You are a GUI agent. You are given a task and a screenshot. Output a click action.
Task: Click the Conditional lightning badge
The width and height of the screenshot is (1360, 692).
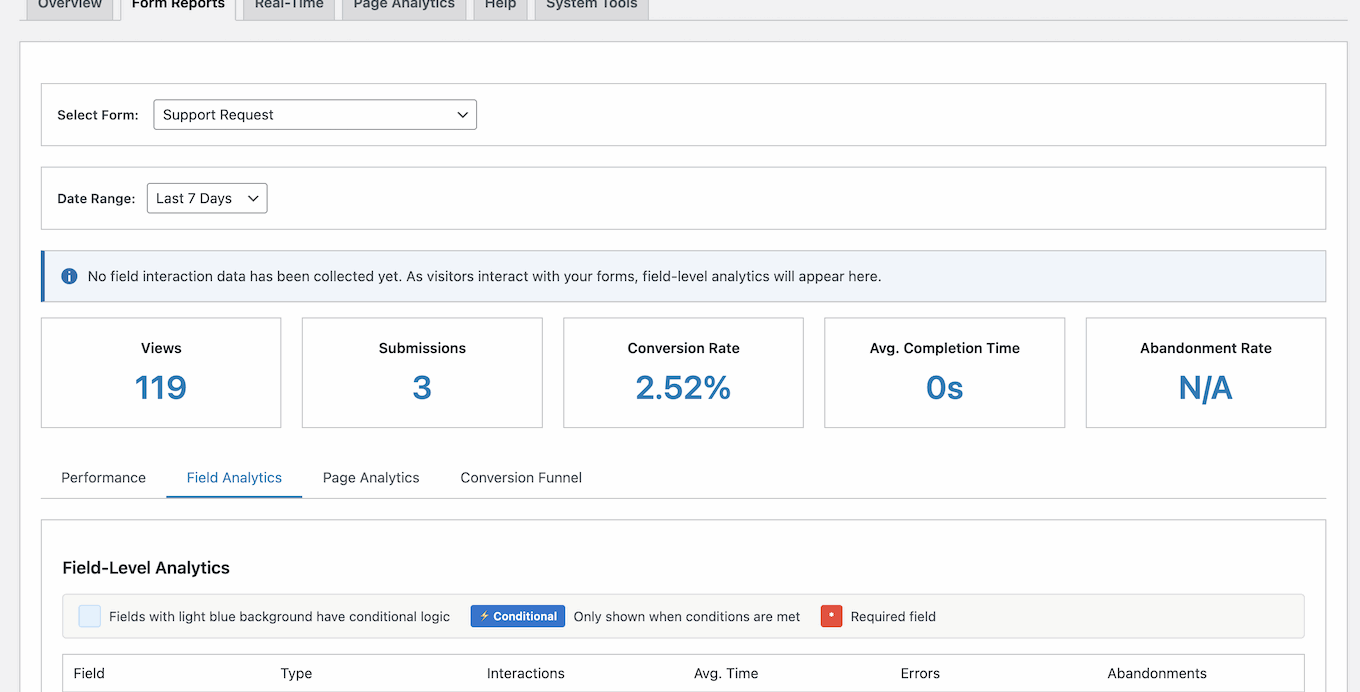click(518, 616)
